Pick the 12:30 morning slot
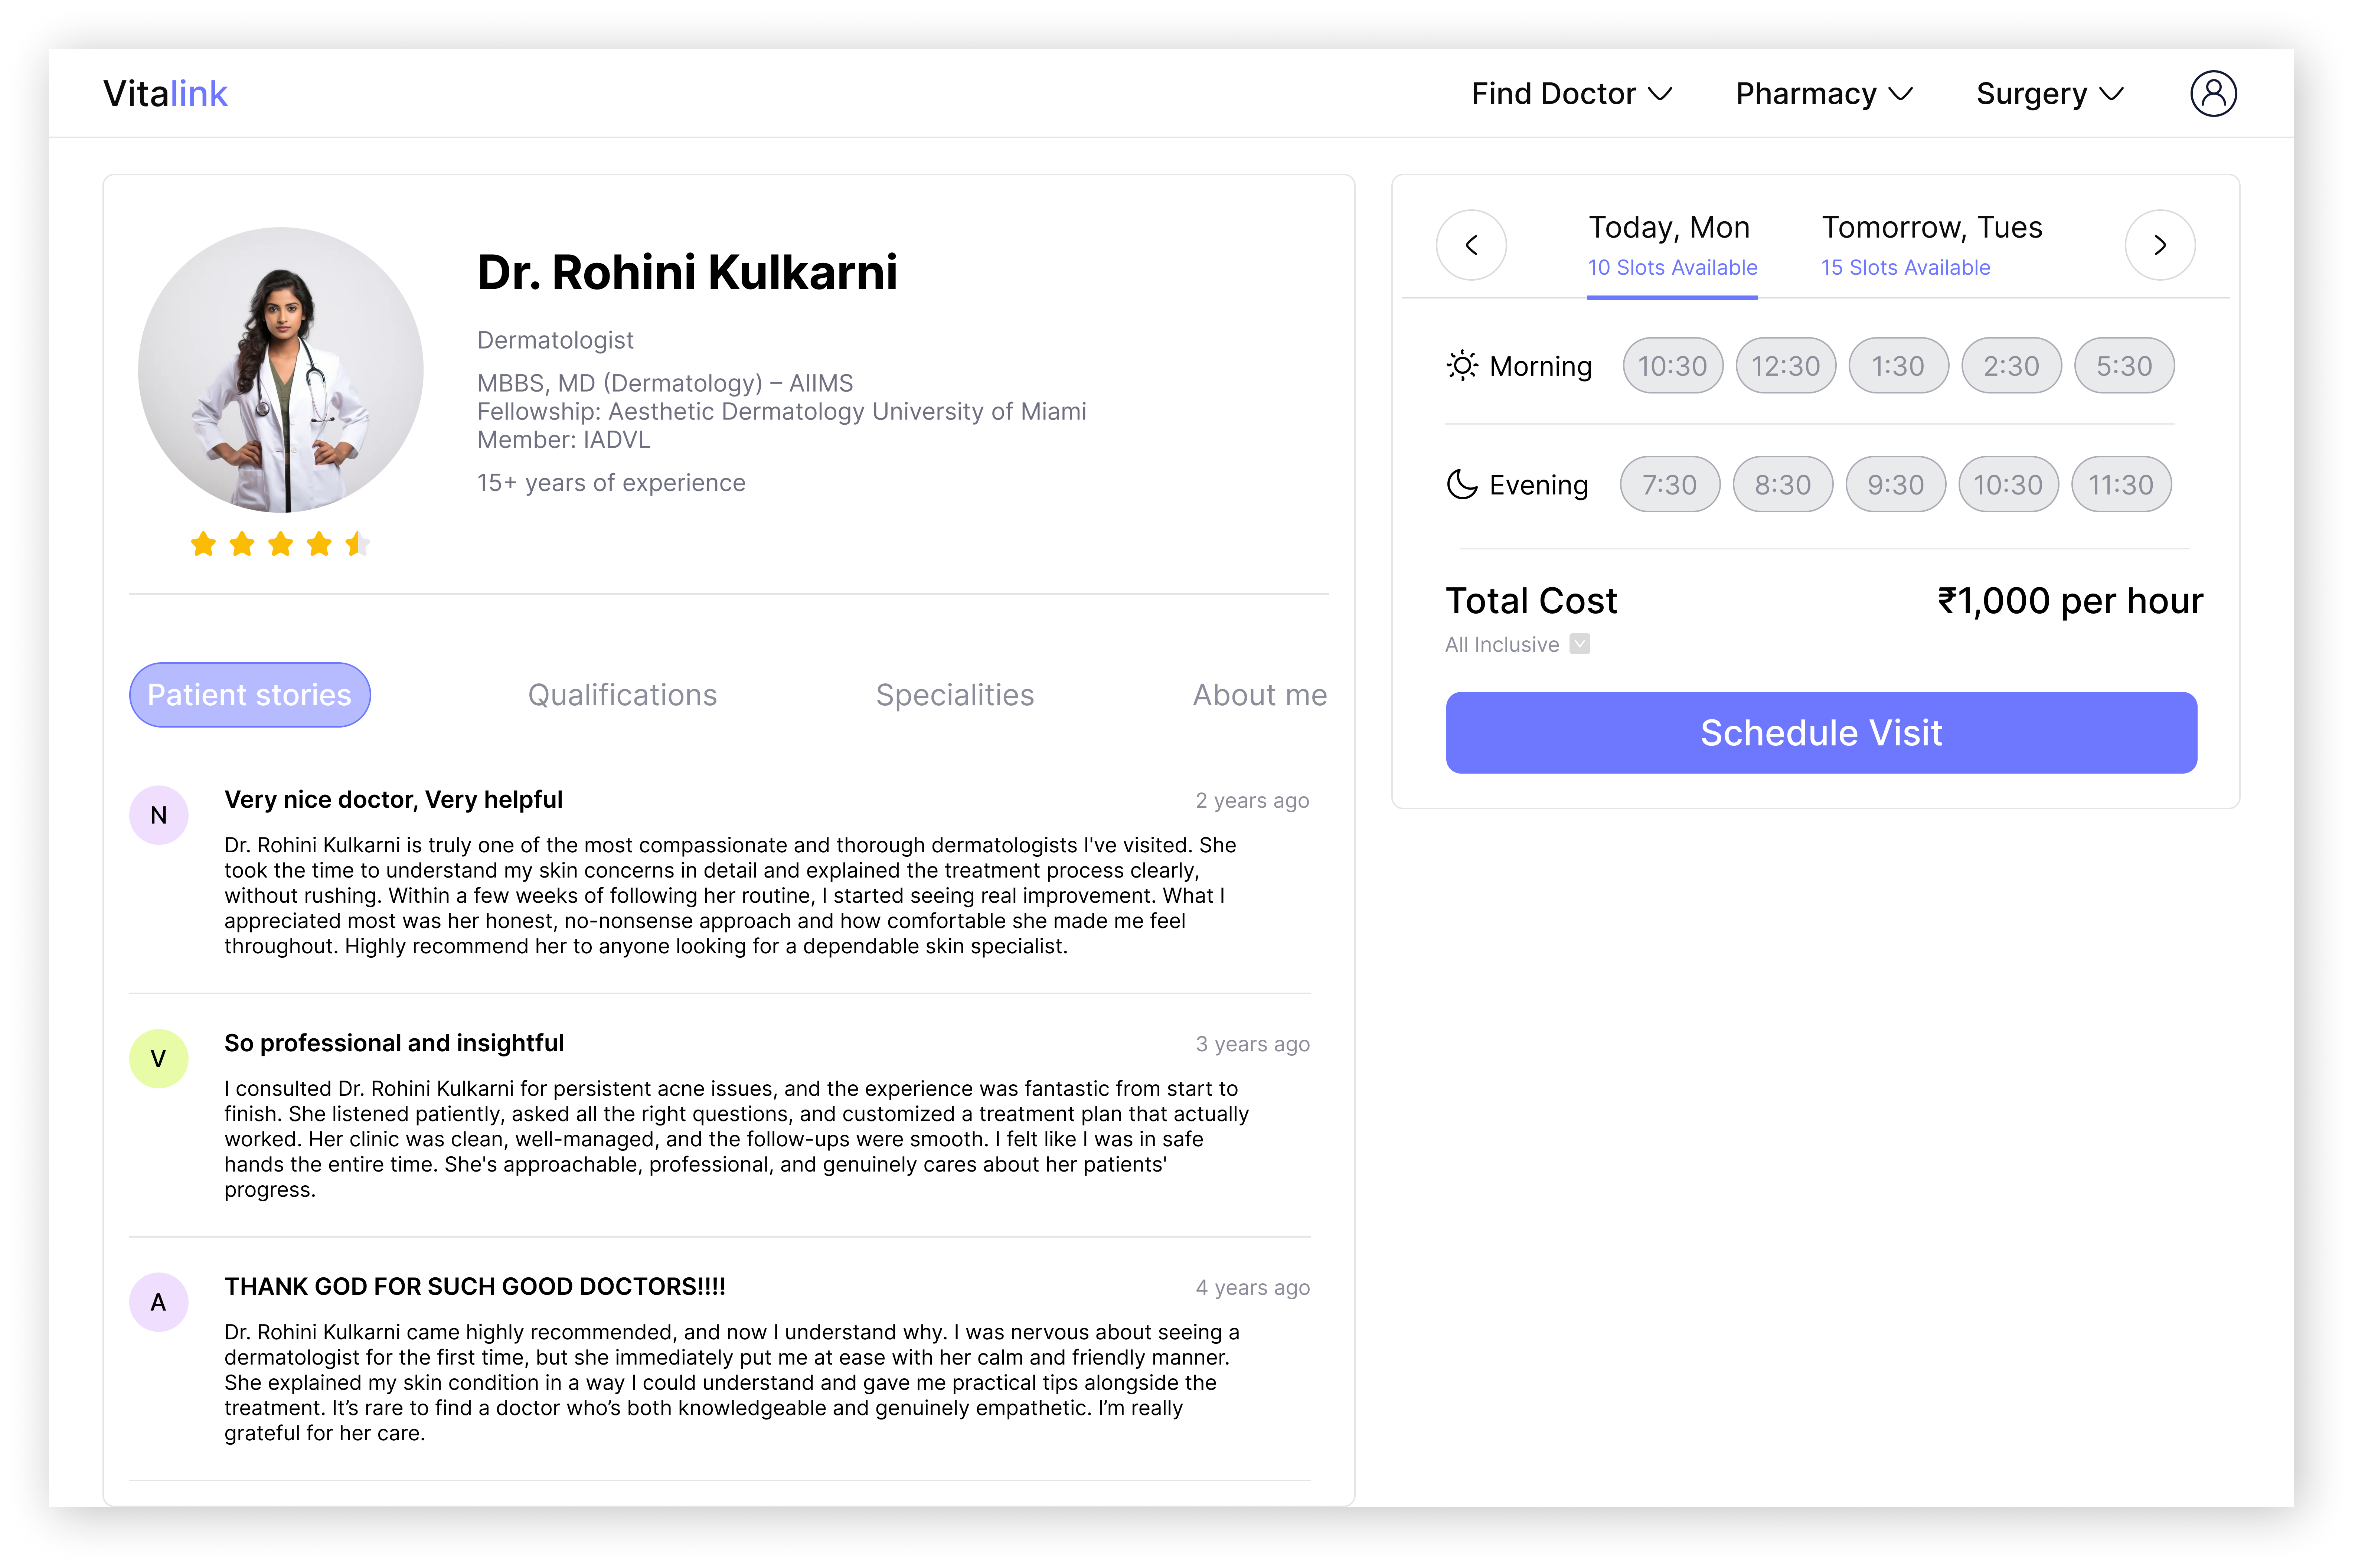 (x=1785, y=366)
